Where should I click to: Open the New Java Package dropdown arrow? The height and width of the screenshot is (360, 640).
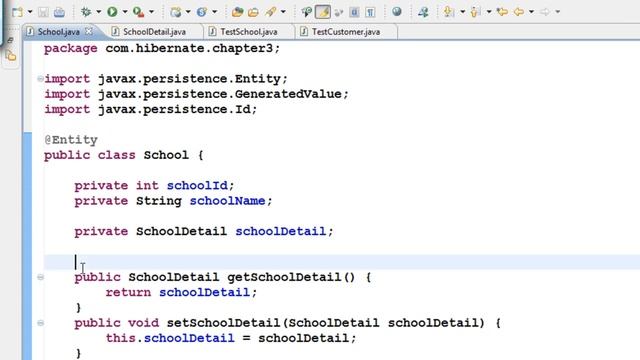tap(188, 12)
